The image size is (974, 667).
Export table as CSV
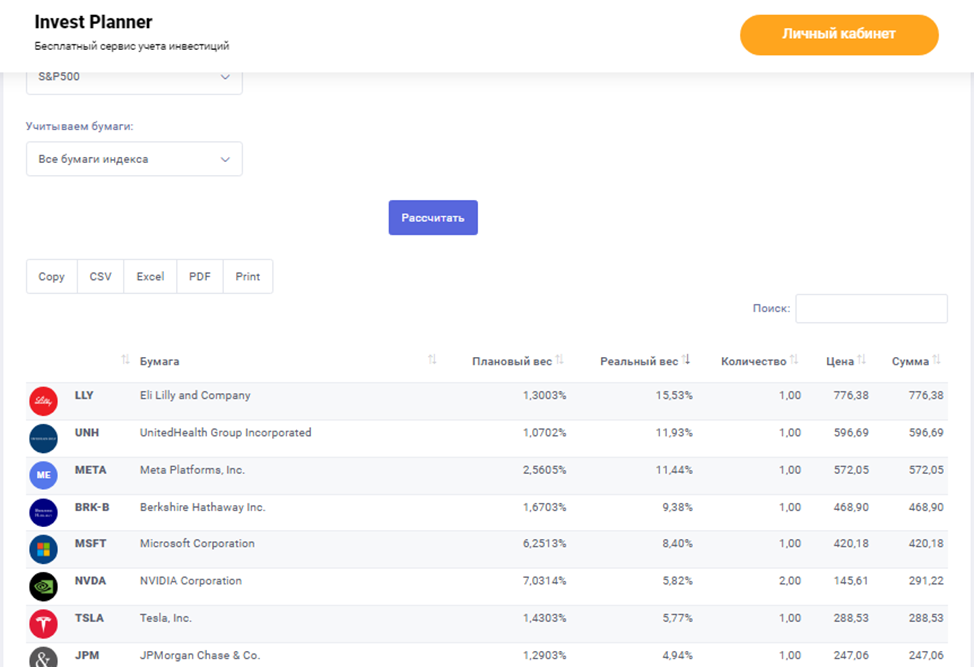[101, 276]
